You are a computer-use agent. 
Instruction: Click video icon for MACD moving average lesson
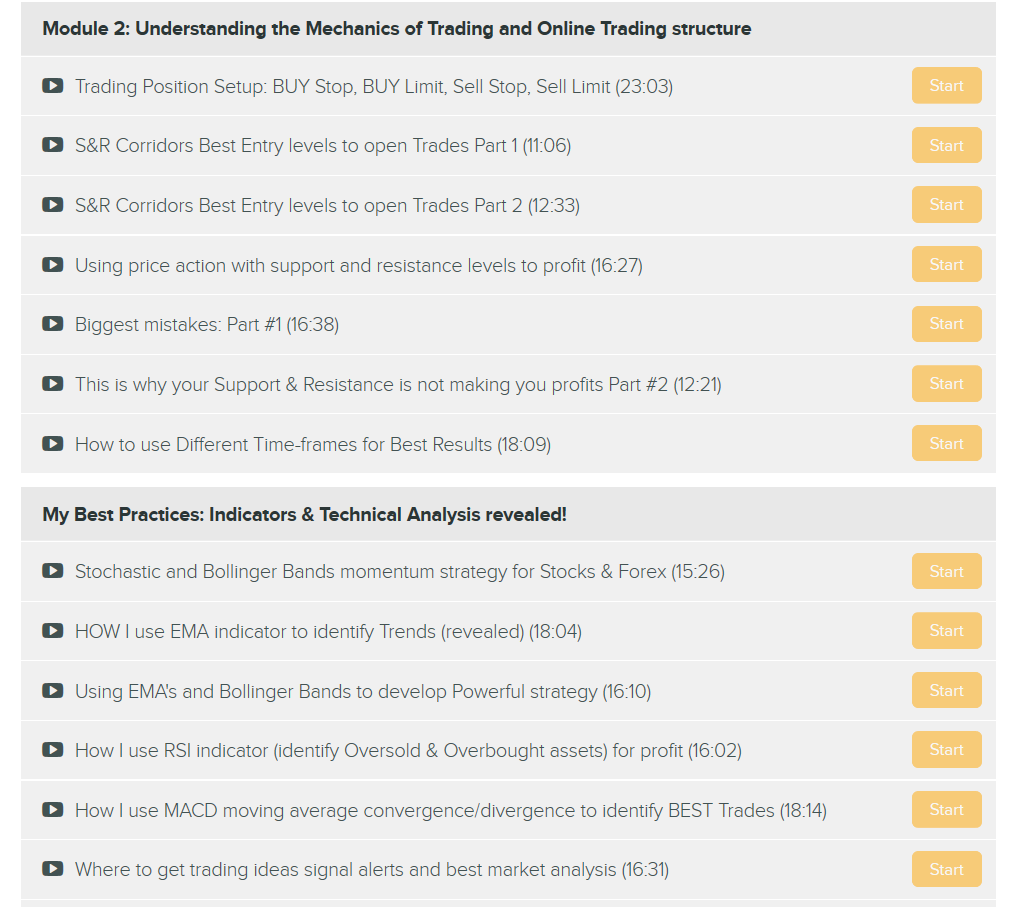[x=53, y=810]
